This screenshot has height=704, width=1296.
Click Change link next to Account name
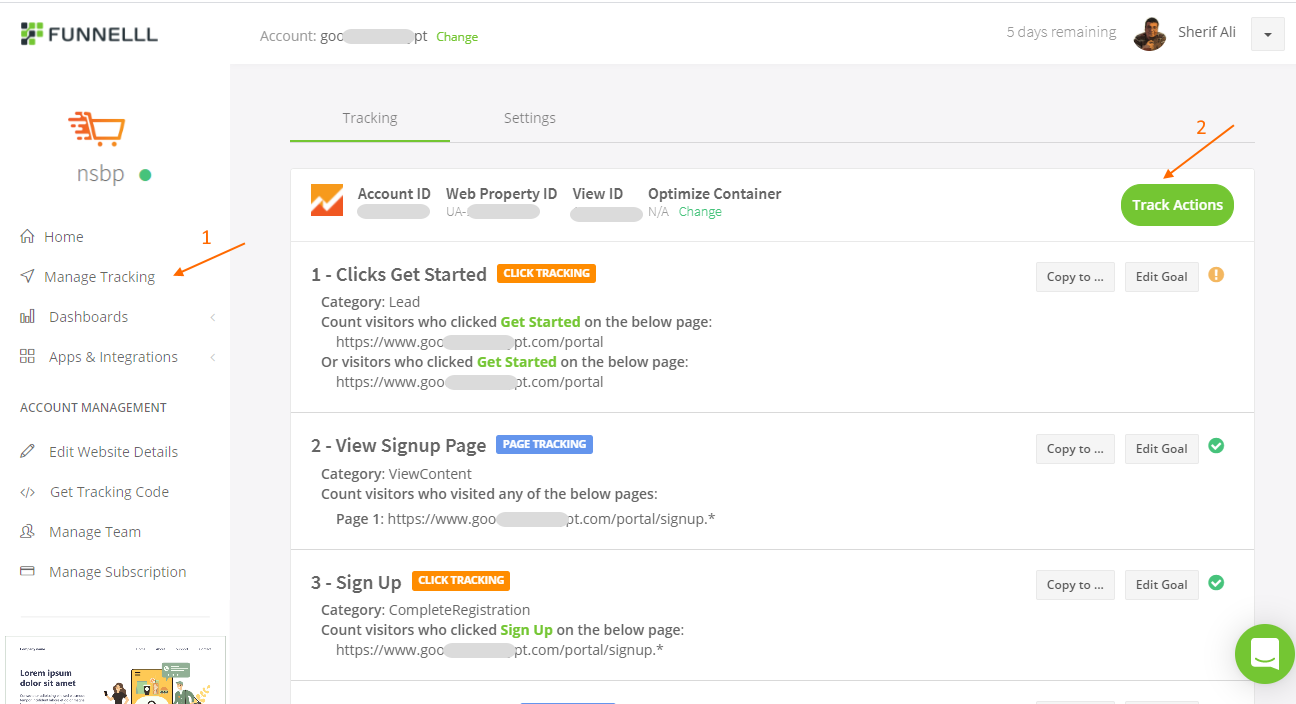click(x=457, y=37)
